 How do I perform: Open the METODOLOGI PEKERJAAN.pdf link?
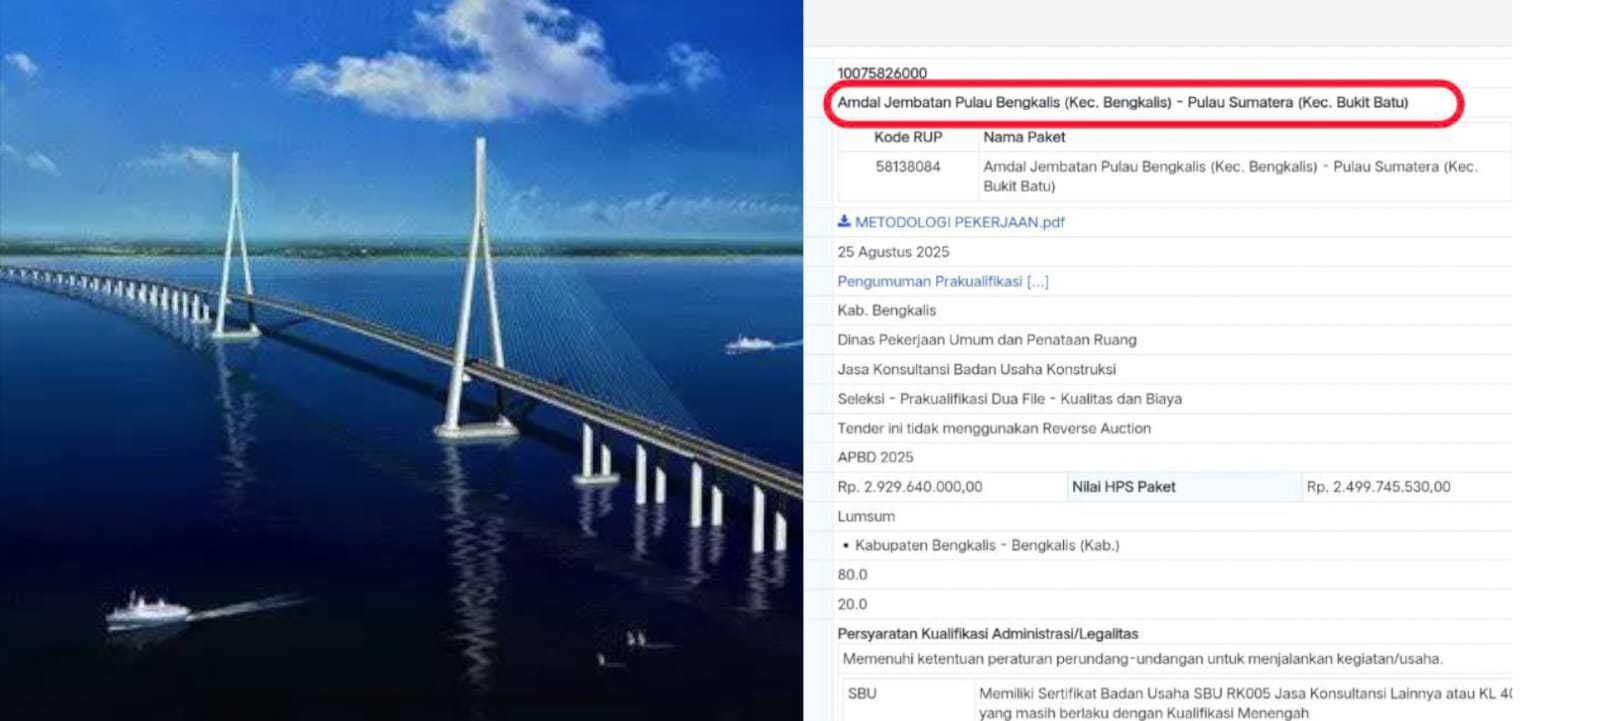coord(960,222)
